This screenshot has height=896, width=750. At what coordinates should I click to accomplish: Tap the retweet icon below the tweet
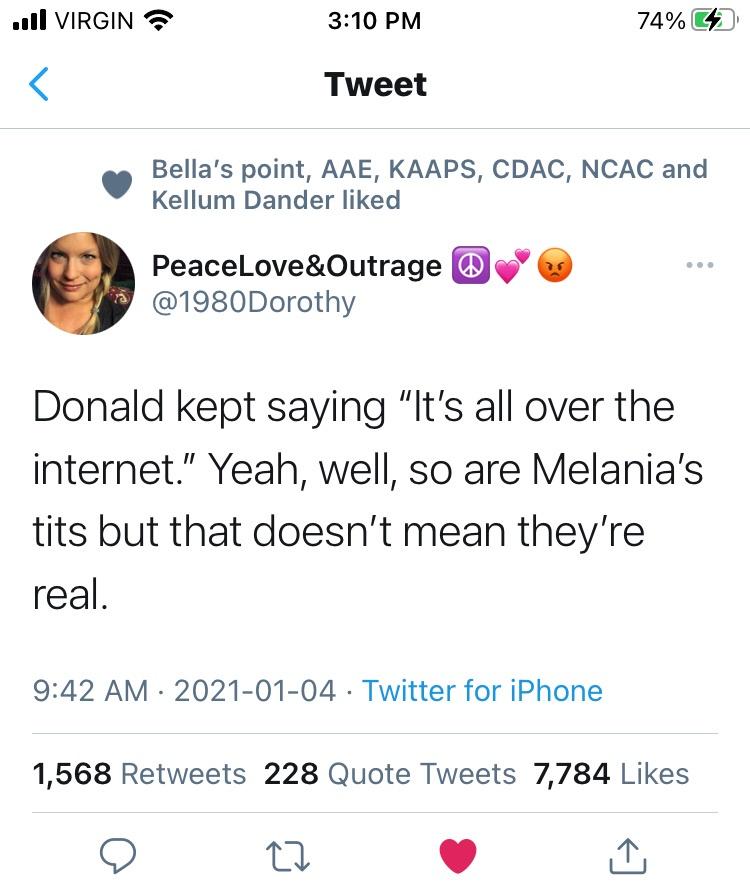click(x=289, y=855)
